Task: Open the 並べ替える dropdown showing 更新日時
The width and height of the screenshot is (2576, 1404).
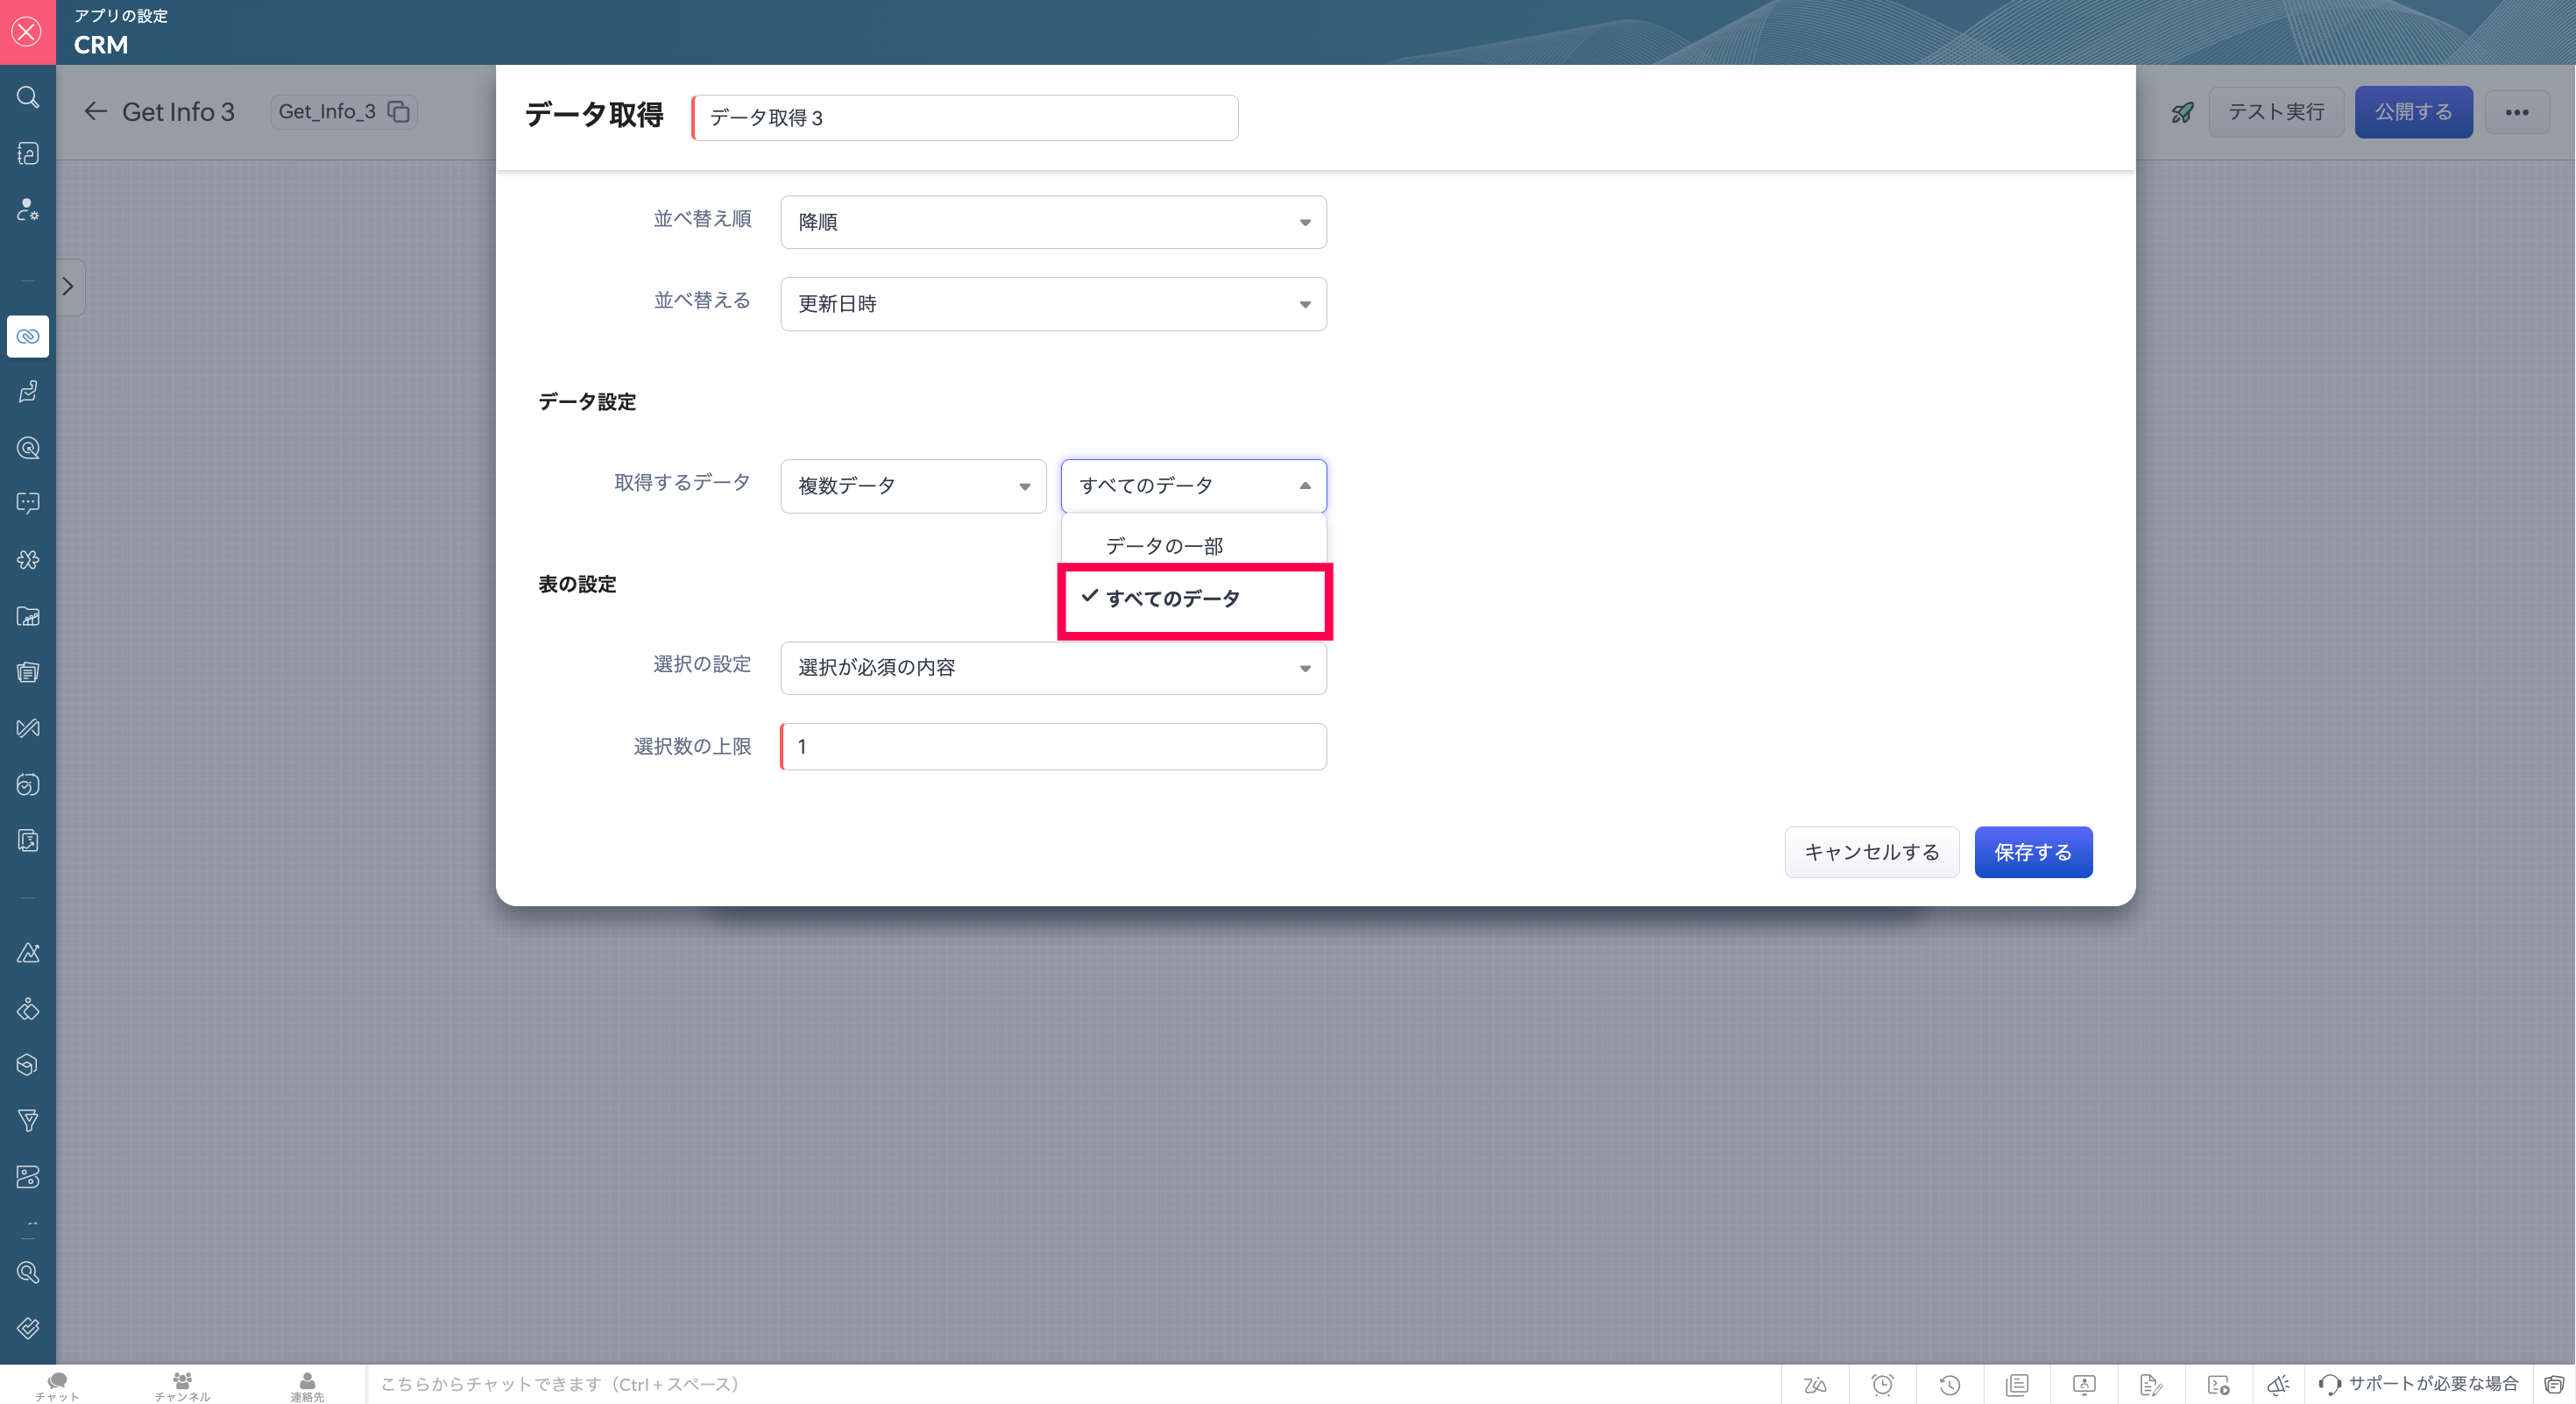Action: (1053, 304)
